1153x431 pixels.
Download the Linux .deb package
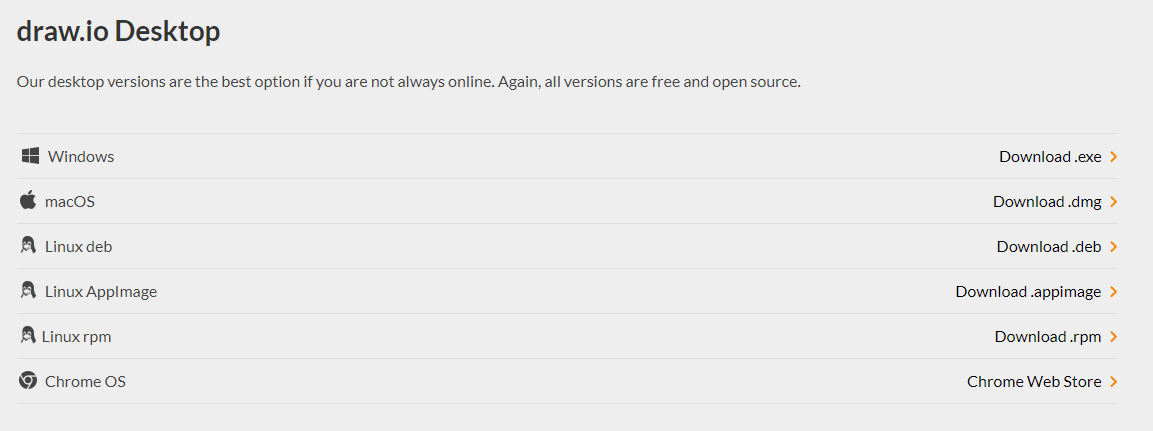coord(1049,247)
